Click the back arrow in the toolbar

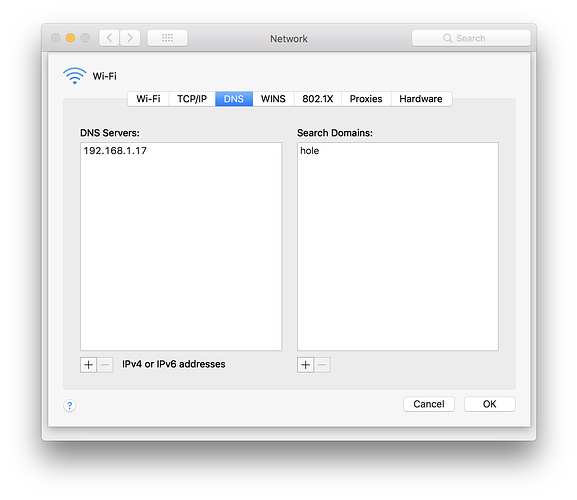(109, 38)
